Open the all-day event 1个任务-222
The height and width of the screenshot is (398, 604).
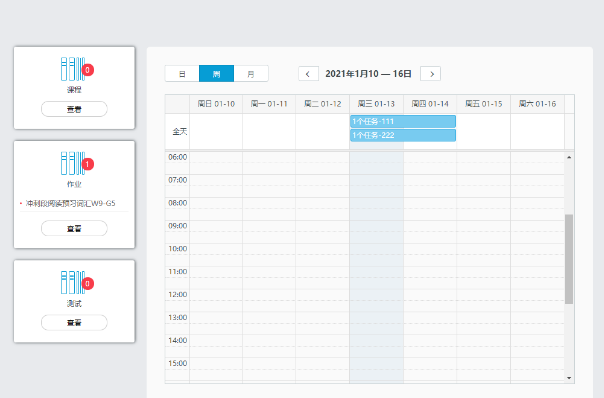[x=403, y=135]
